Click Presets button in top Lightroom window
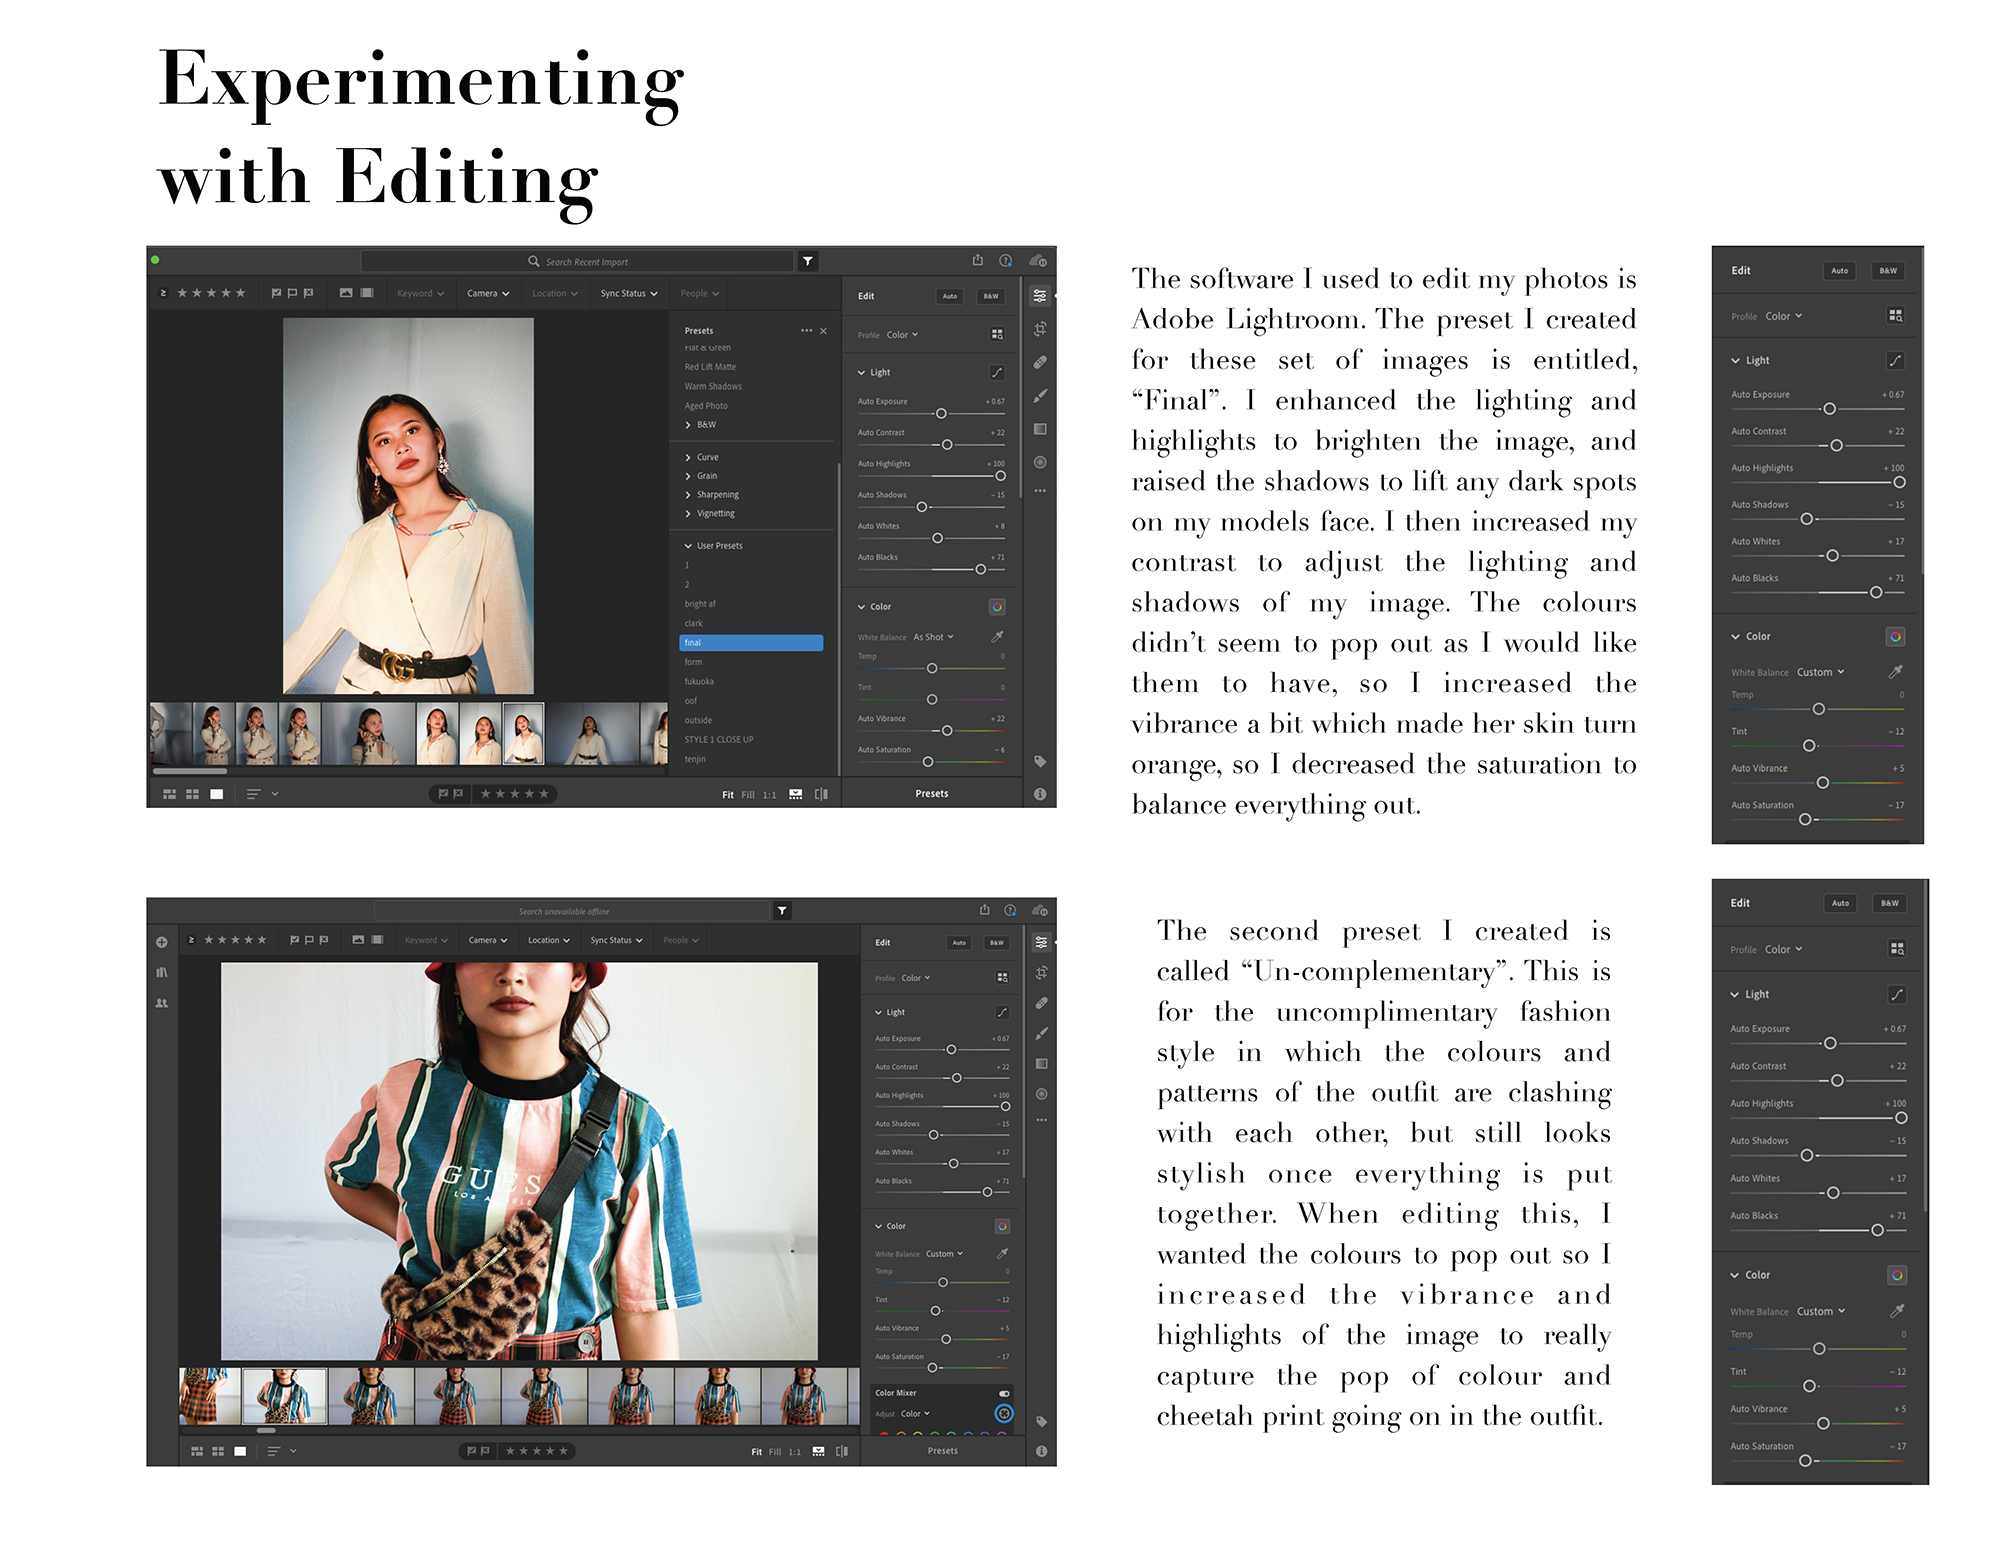The width and height of the screenshot is (2000, 1545). pos(932,794)
